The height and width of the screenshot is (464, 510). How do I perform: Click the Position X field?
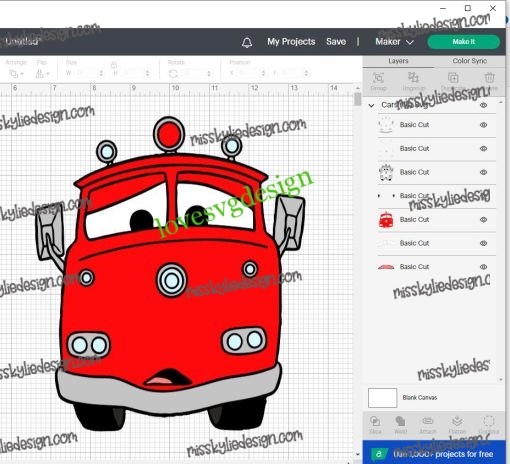click(x=249, y=73)
